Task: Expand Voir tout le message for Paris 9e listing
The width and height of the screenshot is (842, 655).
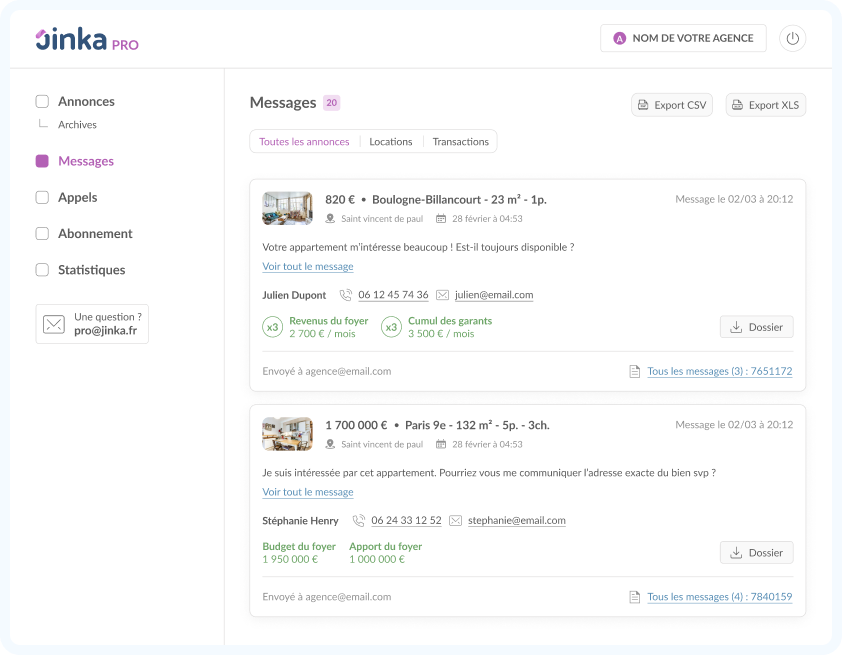Action: point(307,492)
